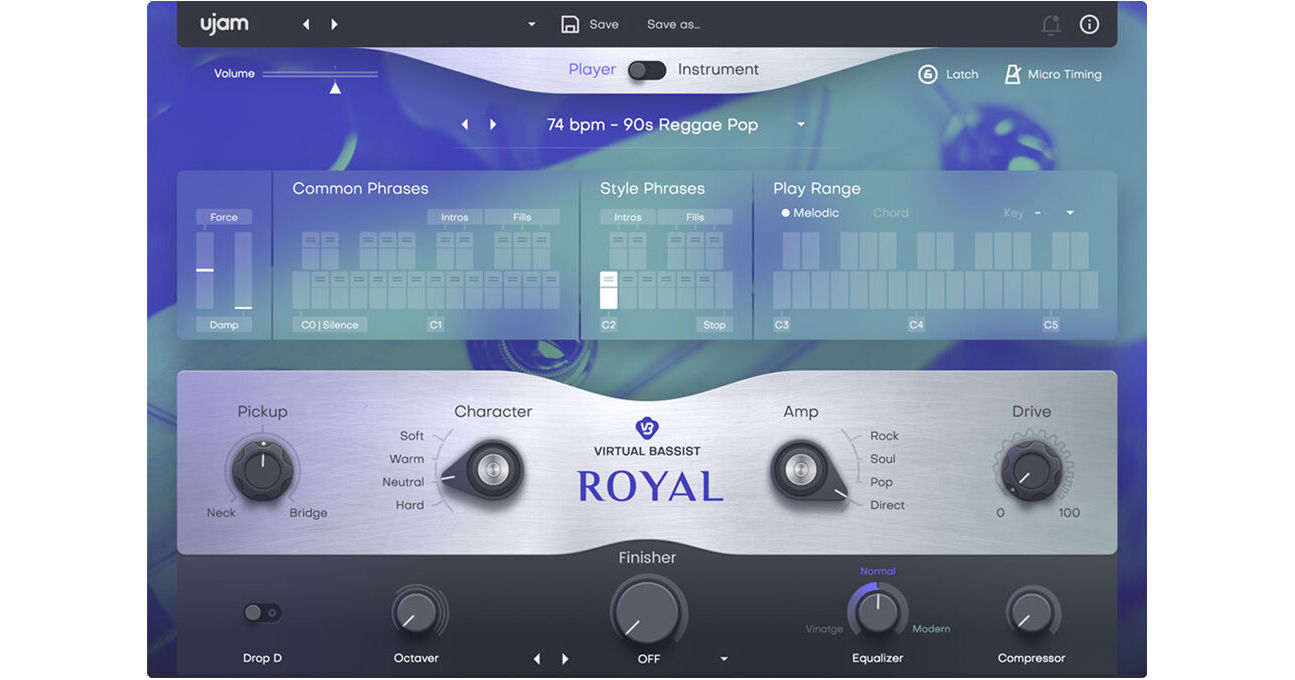Select Intros under Style Phrases

click(x=627, y=216)
